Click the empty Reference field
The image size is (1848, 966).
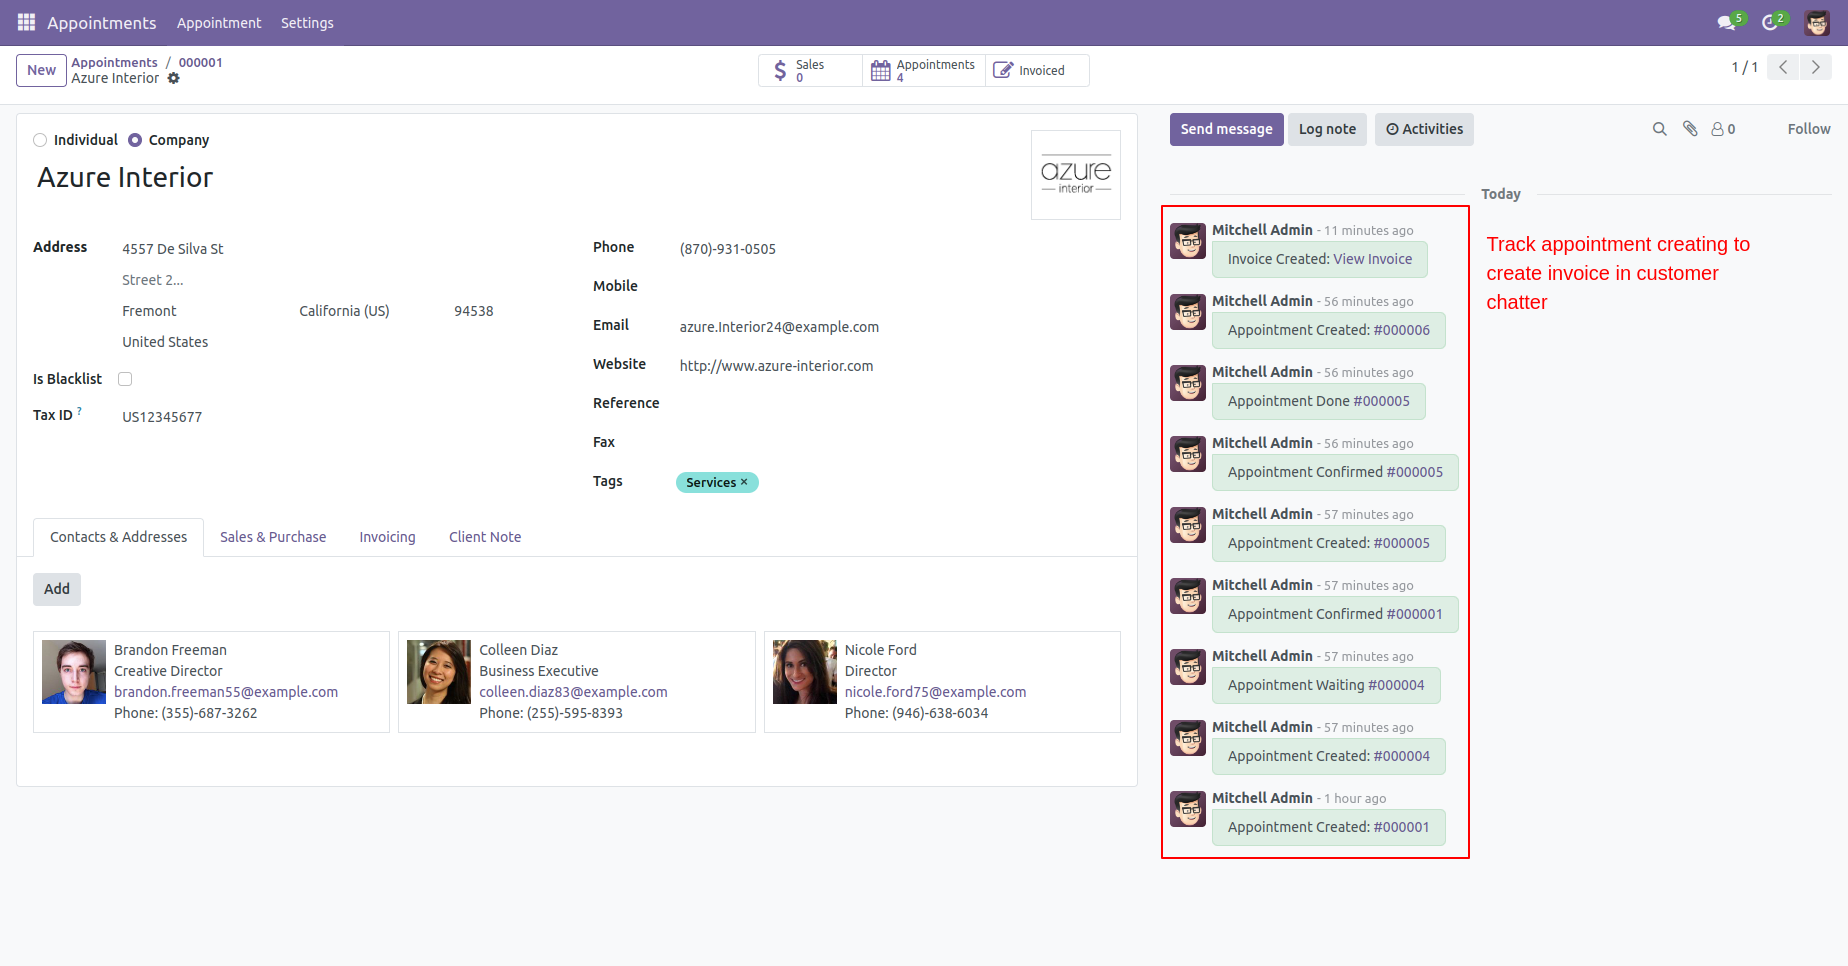898,404
